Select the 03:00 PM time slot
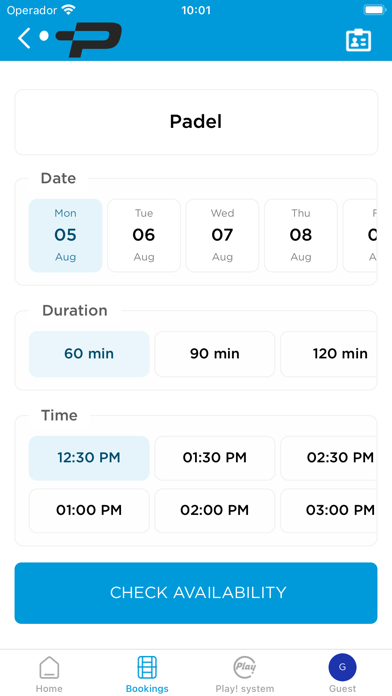The image size is (392, 696). tap(329, 510)
